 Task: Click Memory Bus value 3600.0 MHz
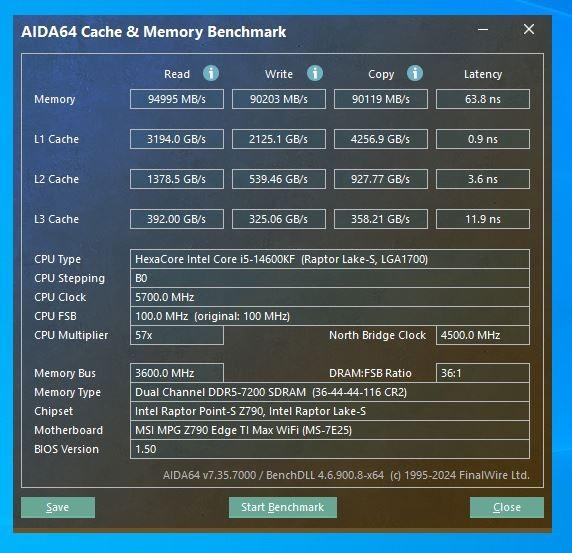point(177,373)
